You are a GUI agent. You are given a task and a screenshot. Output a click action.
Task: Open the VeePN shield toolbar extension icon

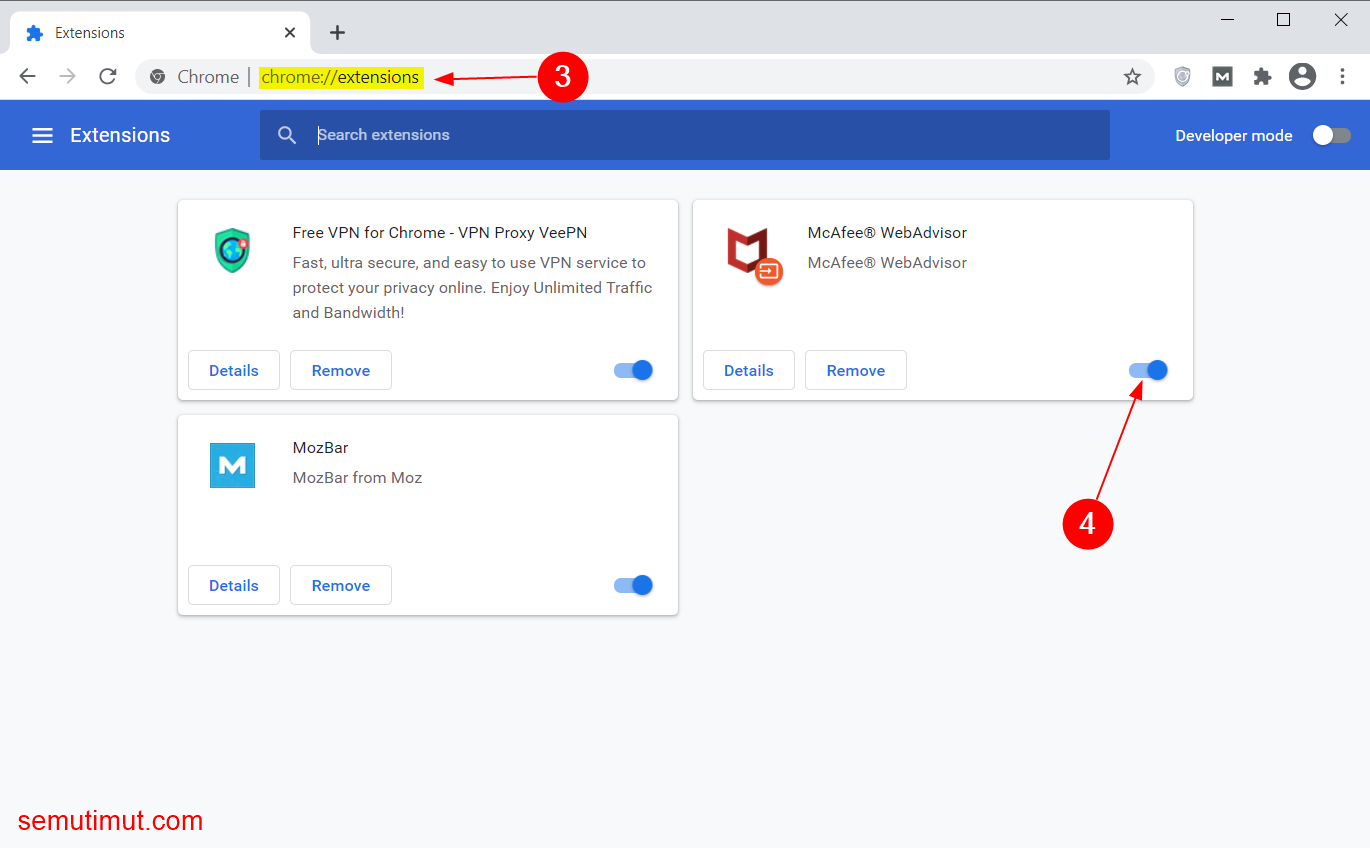1182,77
